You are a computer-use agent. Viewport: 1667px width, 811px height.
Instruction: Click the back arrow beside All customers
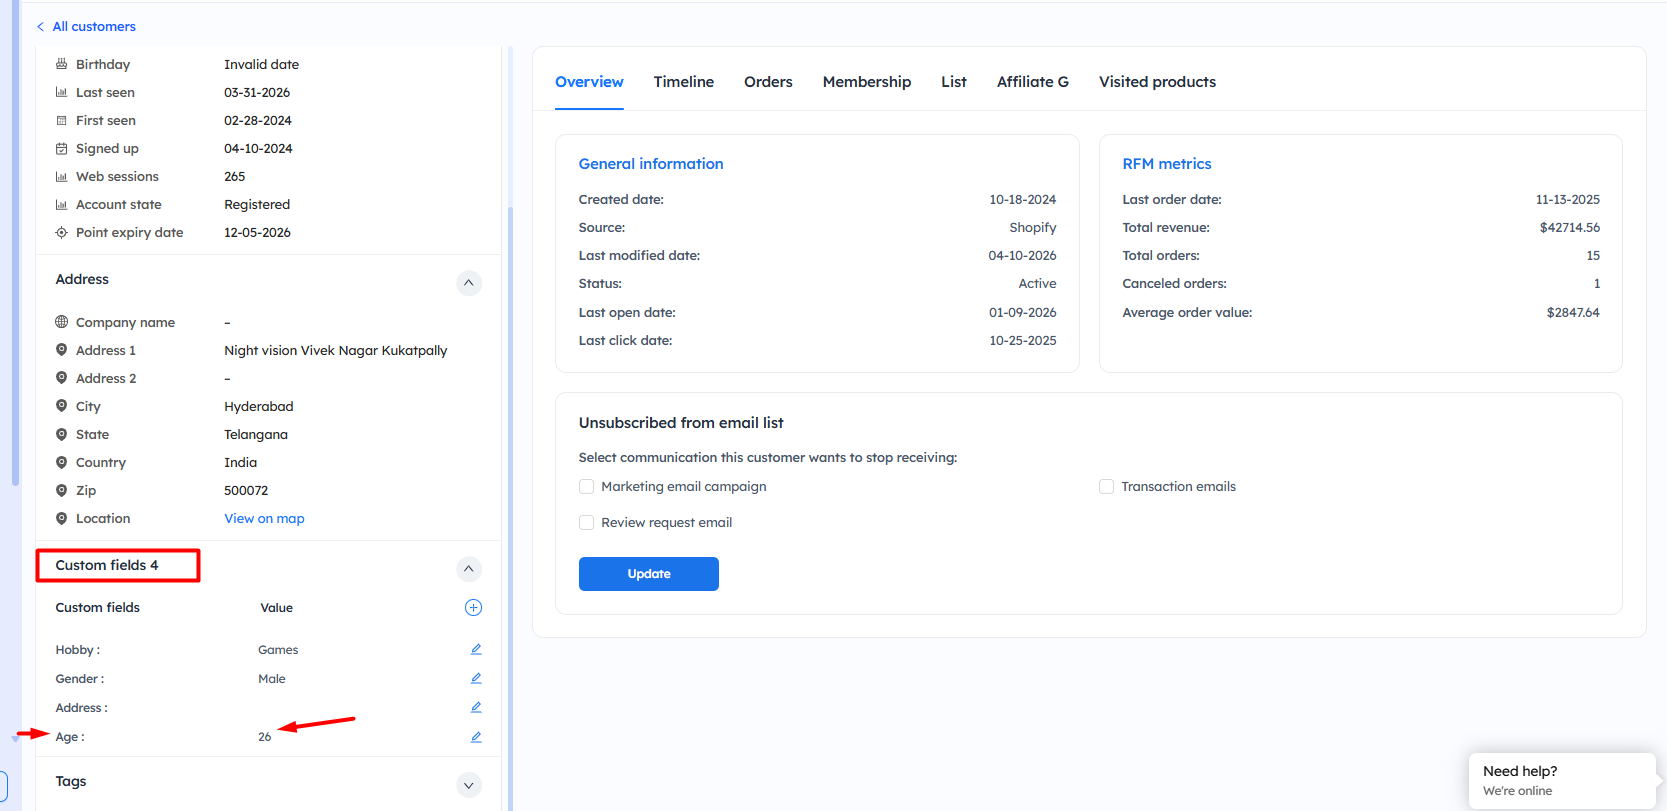(41, 27)
